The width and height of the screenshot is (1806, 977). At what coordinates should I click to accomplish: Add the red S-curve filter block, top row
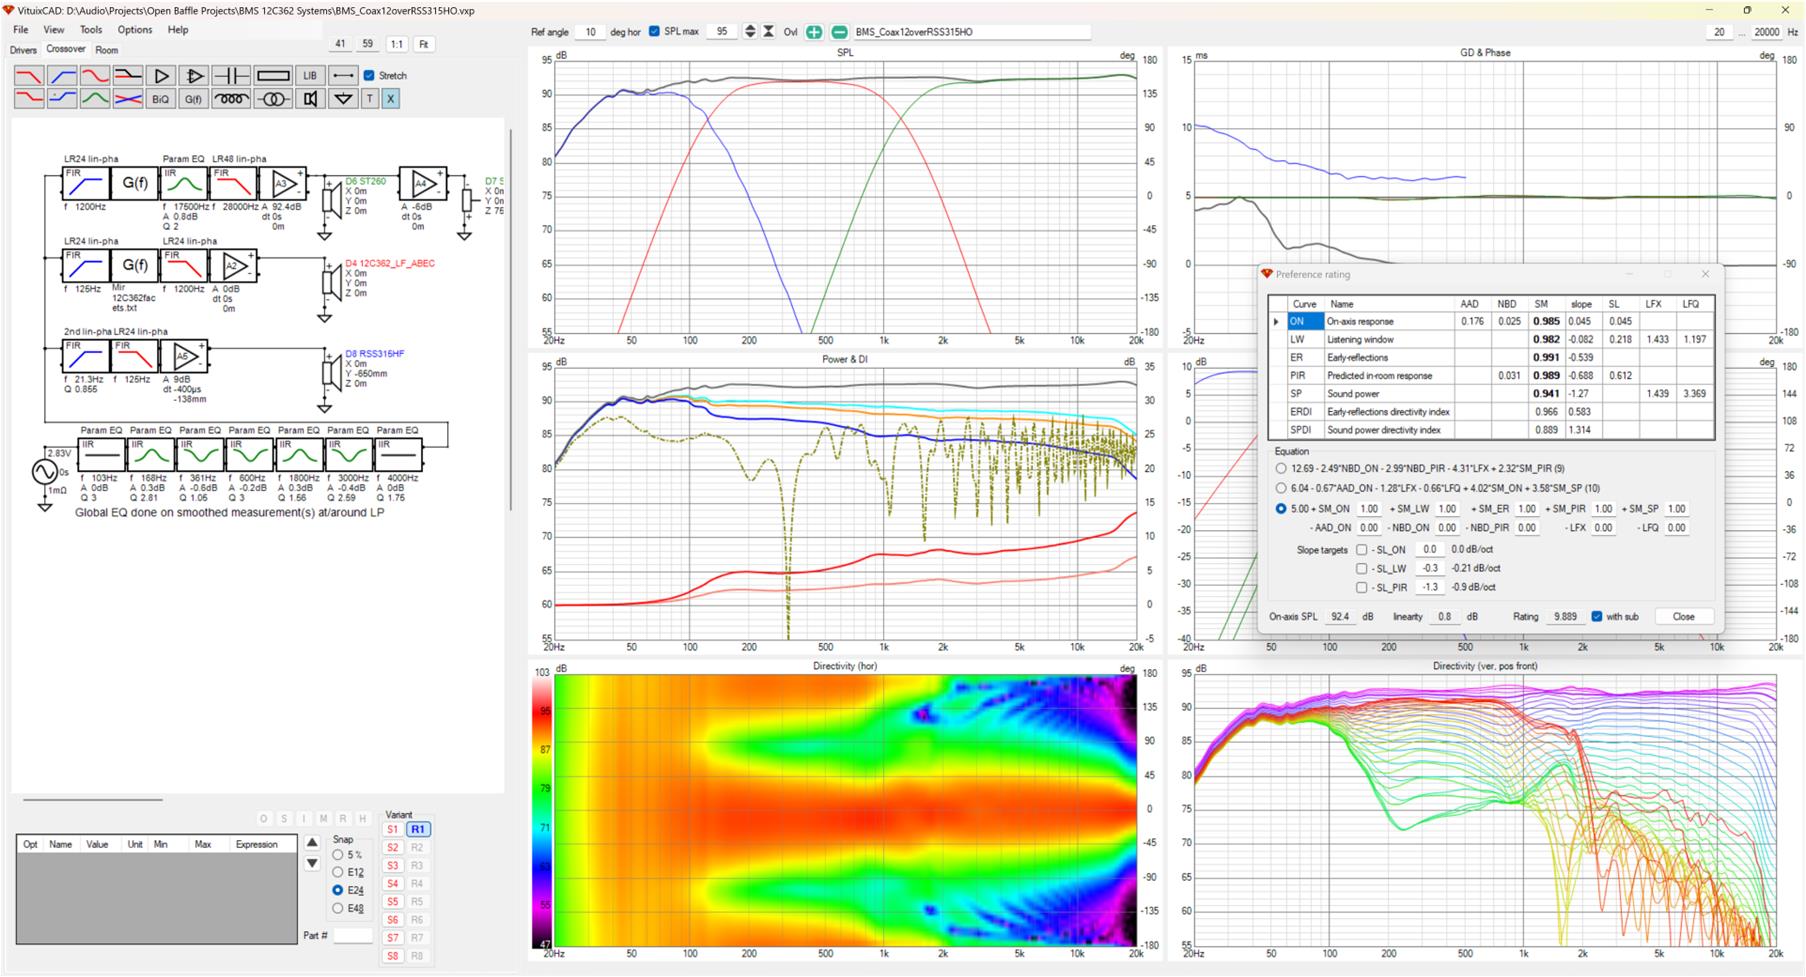coord(95,76)
